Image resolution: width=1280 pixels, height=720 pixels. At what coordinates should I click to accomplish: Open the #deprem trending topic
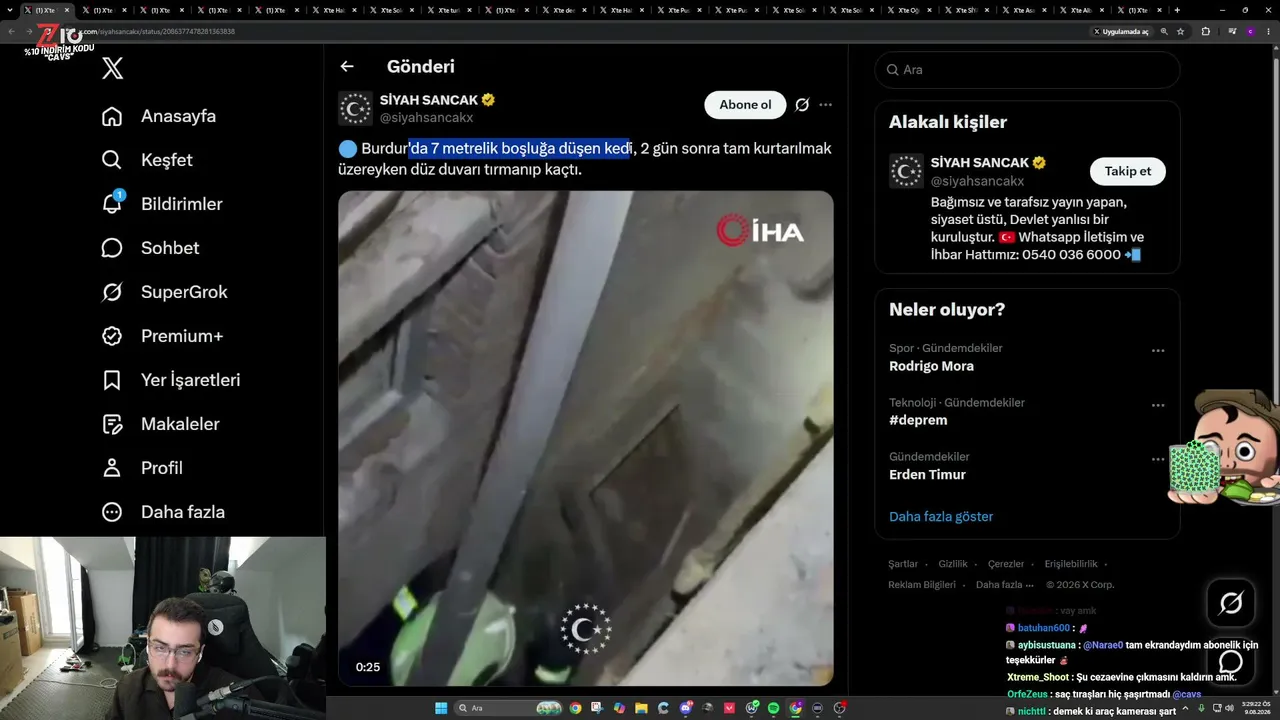918,420
